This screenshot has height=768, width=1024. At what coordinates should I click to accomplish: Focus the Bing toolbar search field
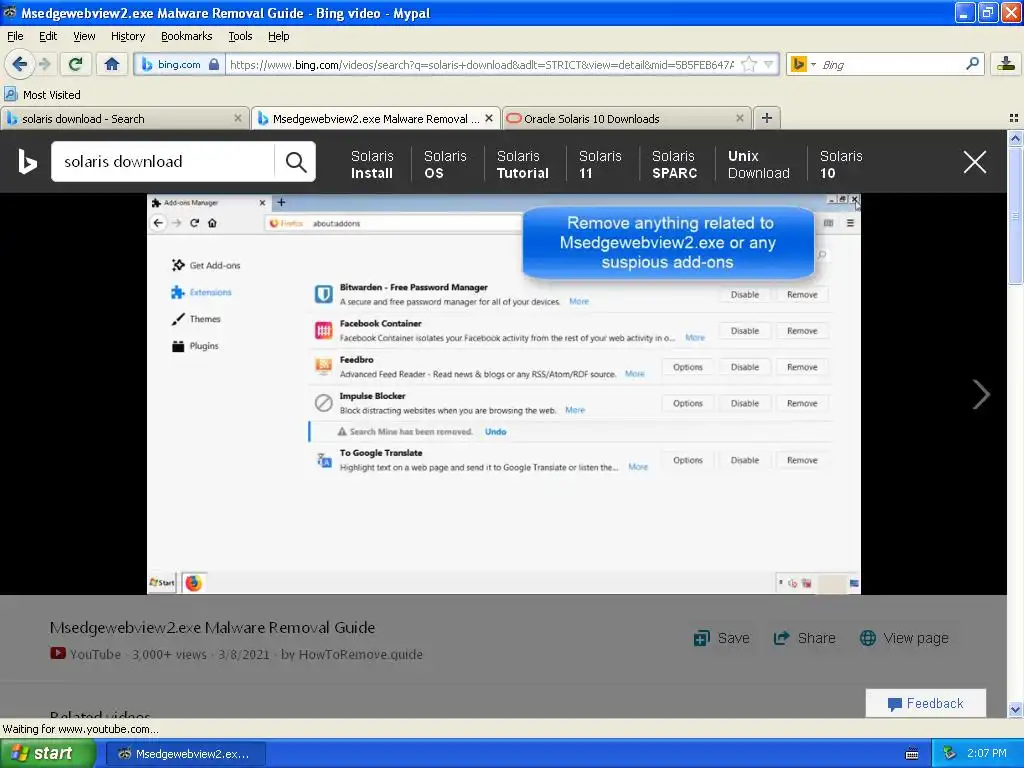coord(891,64)
